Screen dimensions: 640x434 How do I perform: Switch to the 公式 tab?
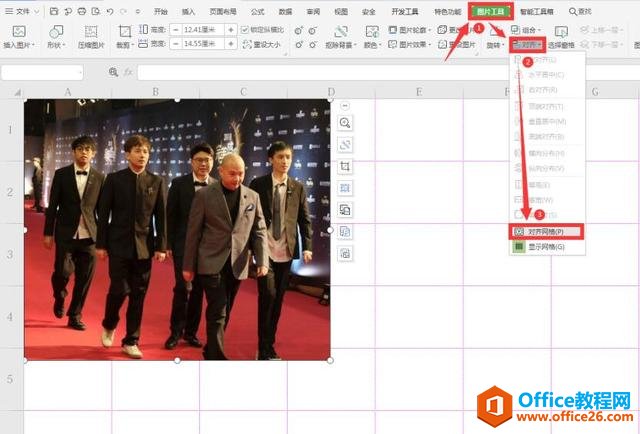coord(258,12)
